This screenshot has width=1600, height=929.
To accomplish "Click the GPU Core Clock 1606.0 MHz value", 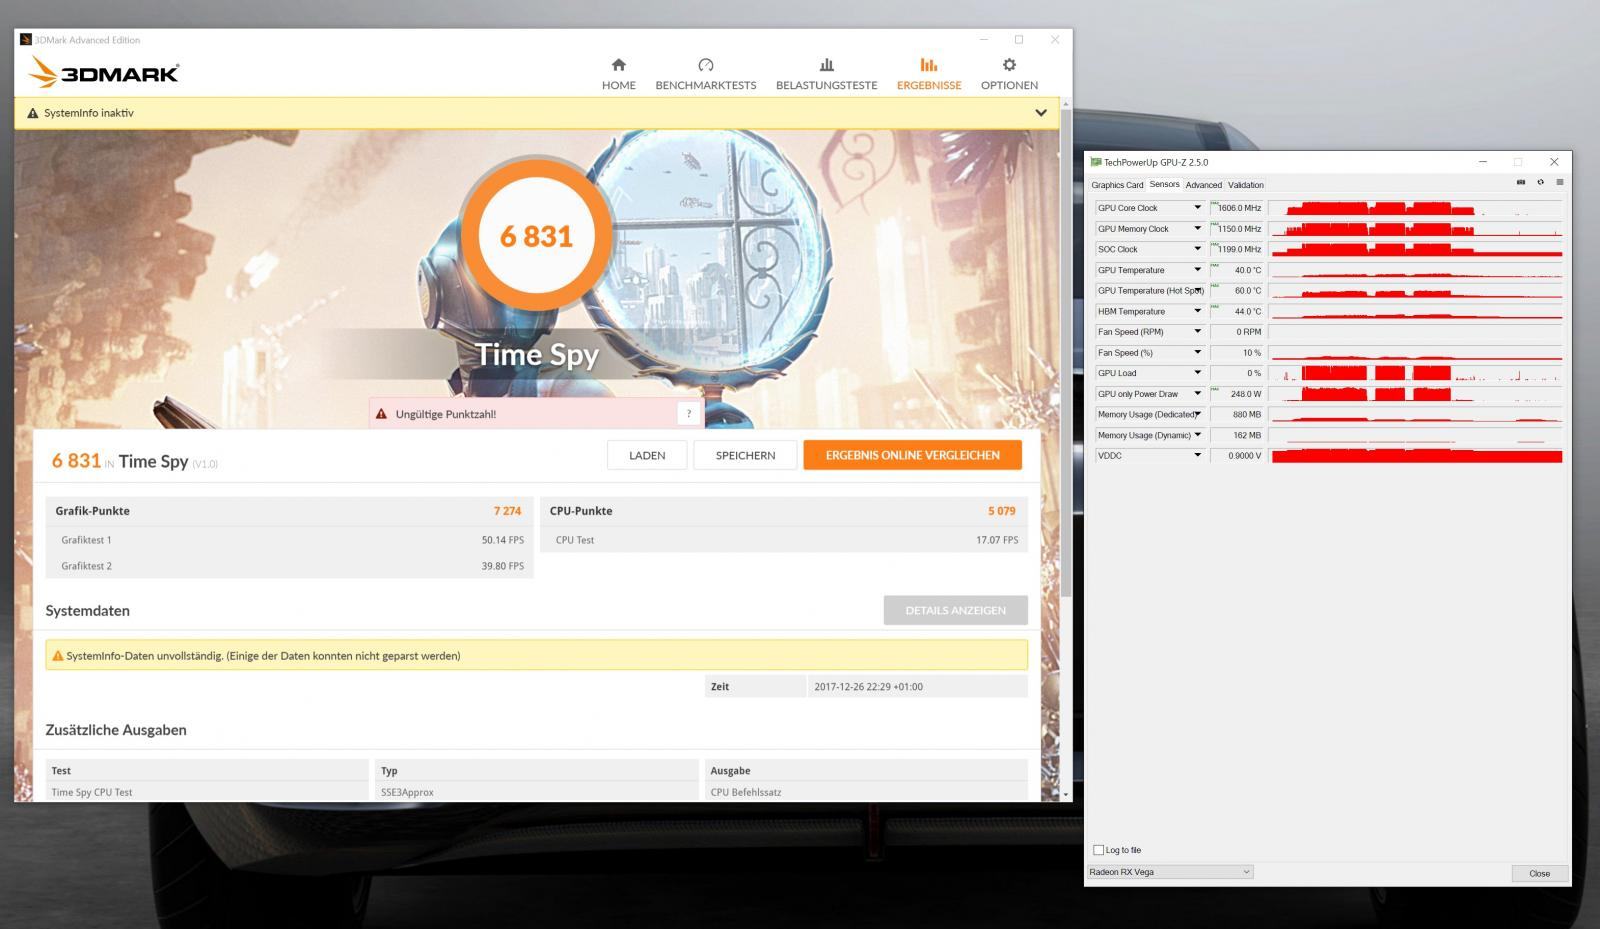I will coord(1237,208).
